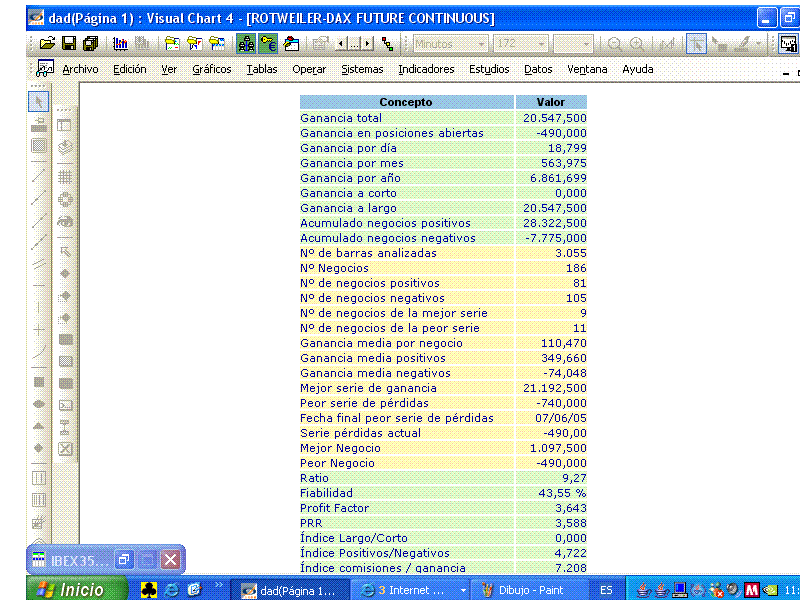Switch to Dibujo - Paint taskbar button
Image resolution: width=800 pixels, height=600 pixels.
[528, 590]
